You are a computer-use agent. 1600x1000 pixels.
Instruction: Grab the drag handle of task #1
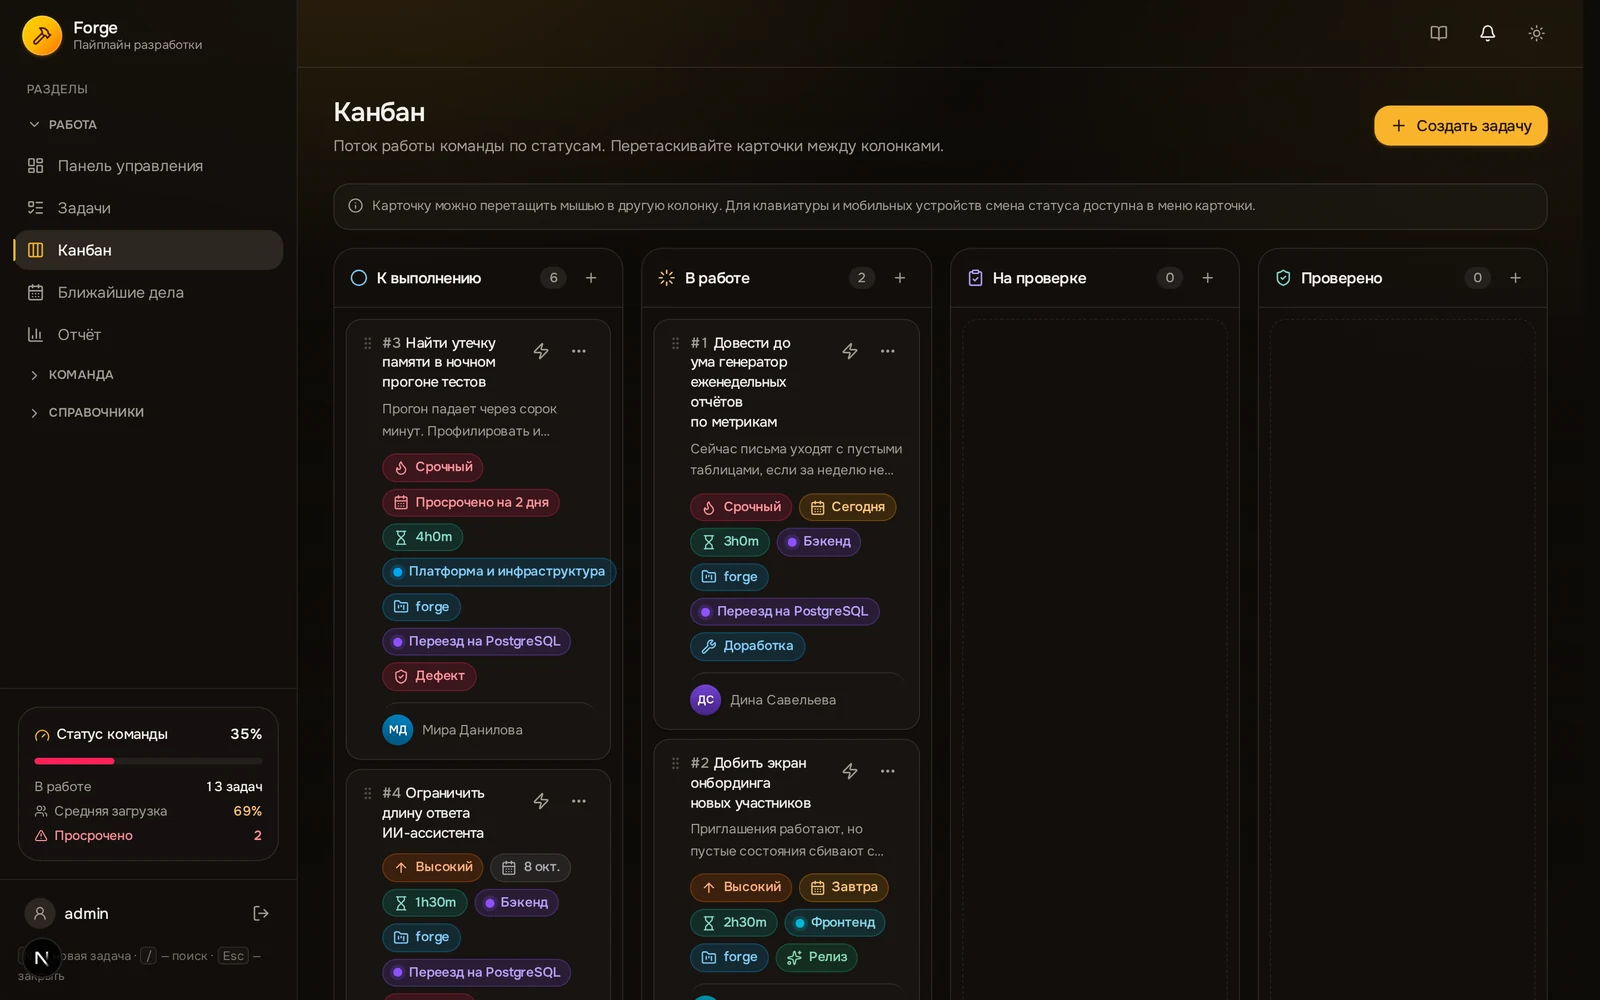(675, 343)
